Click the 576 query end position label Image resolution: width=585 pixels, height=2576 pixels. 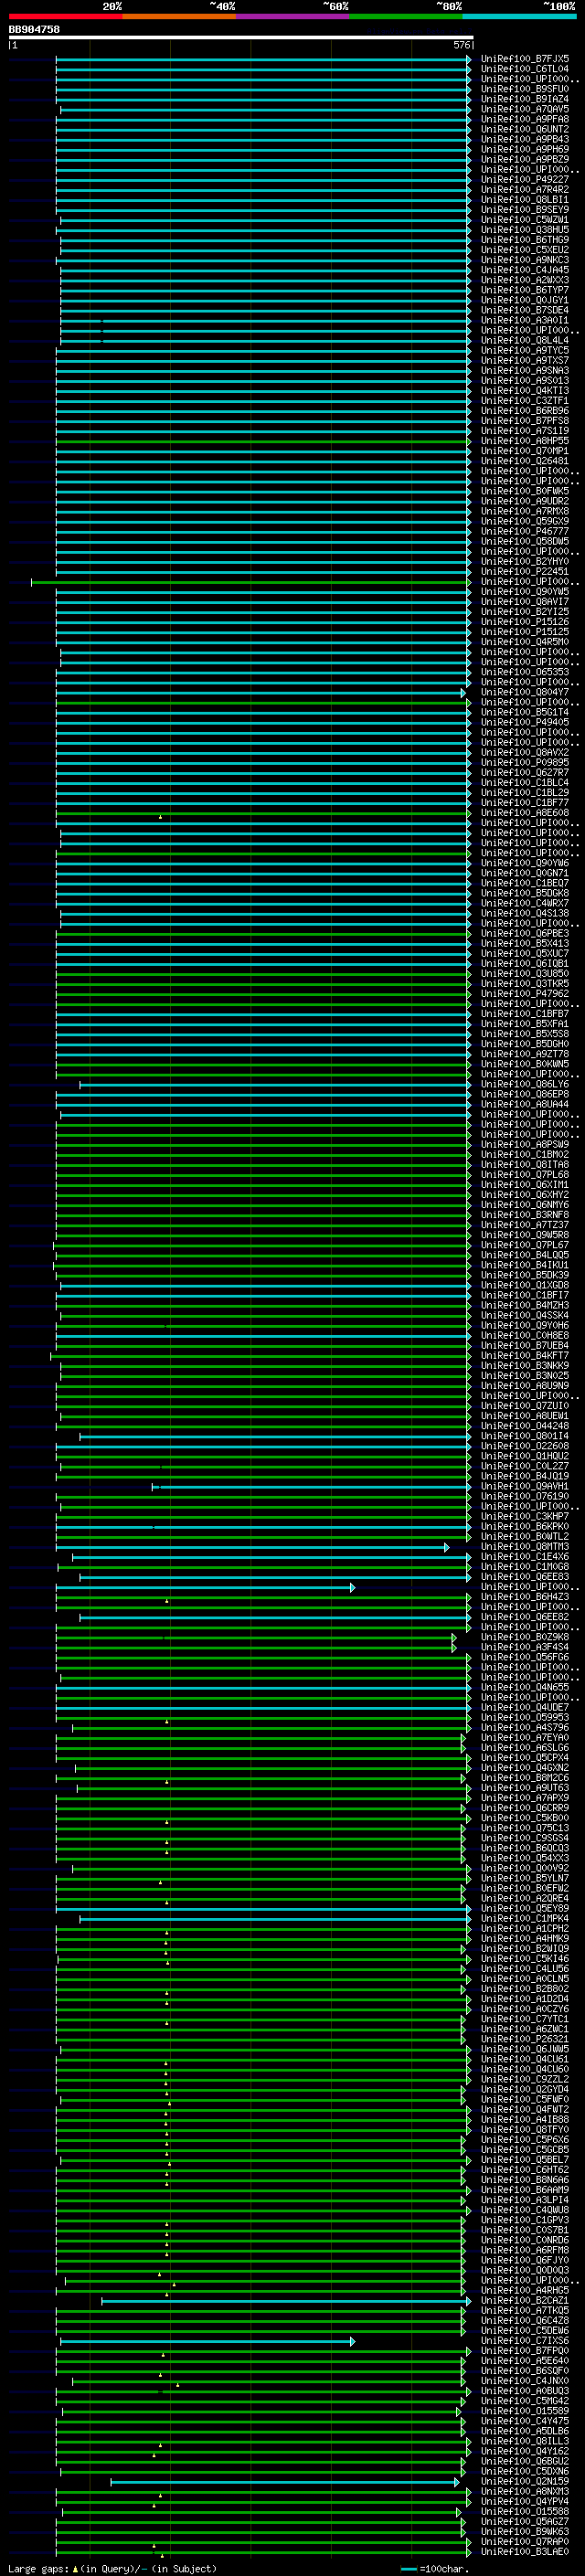461,45
